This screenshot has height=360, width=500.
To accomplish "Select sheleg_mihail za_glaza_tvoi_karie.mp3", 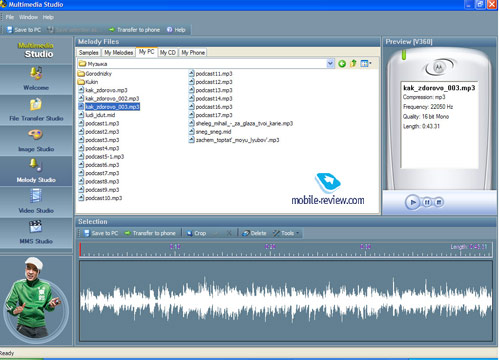I will point(241,123).
